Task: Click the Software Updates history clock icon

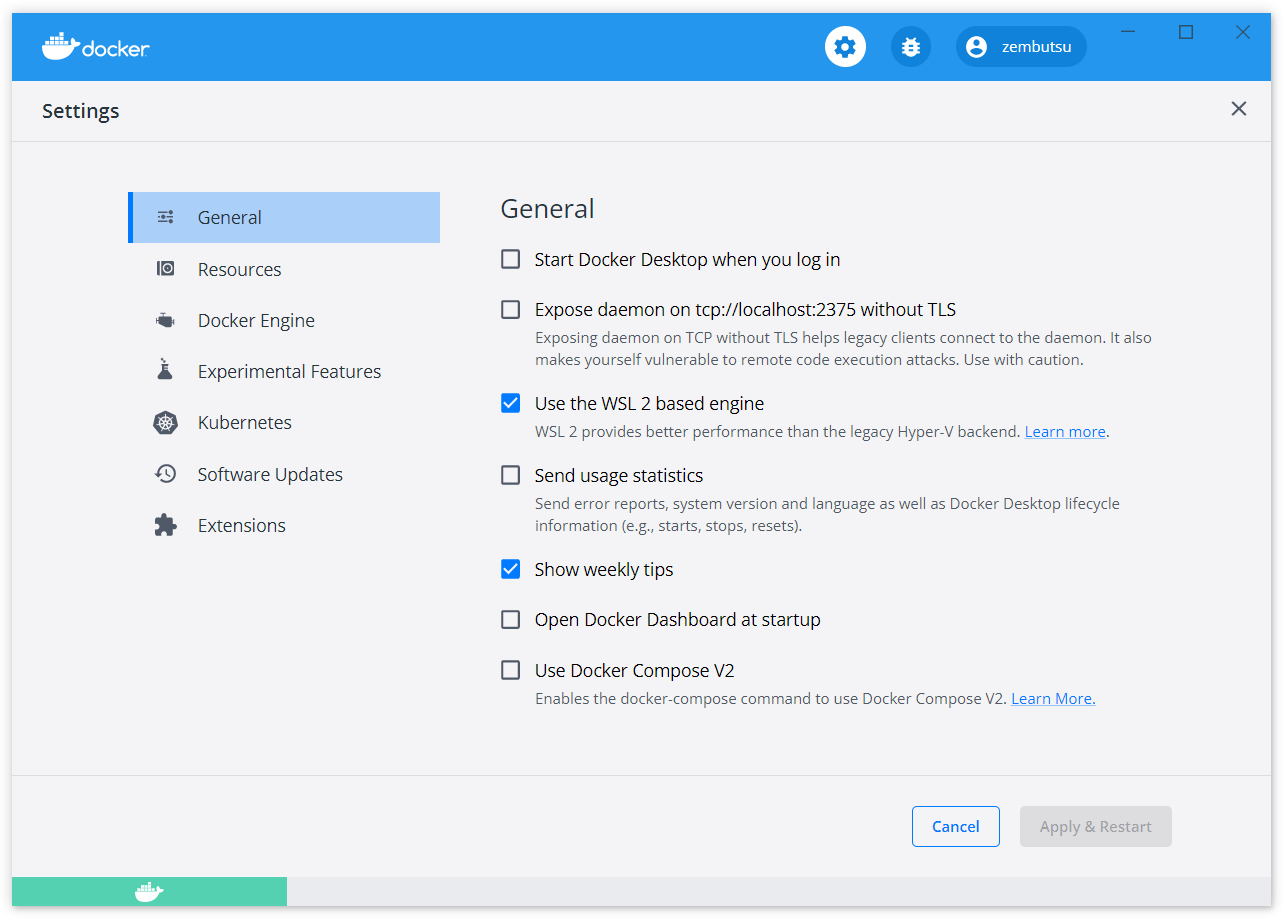Action: [x=166, y=474]
